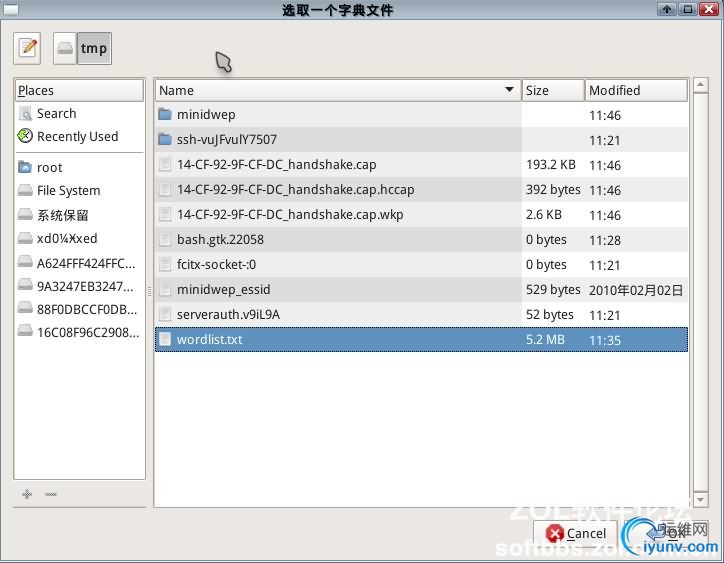Screen dimensions: 724x563
Task: Go to root folder in Places
Action: [x=79, y=167]
